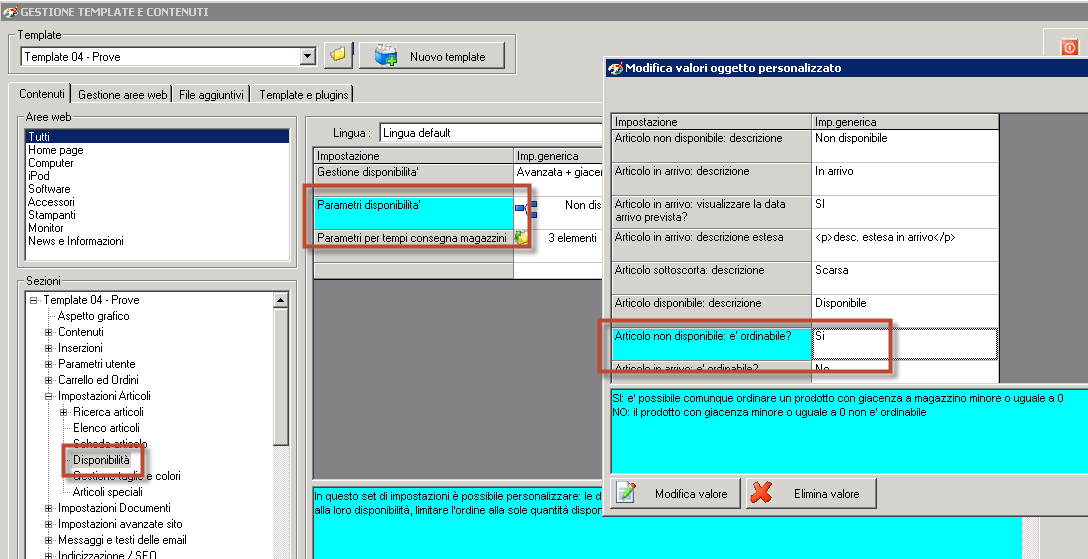Click the app icon in Modifica valori dialog title

[x=615, y=68]
